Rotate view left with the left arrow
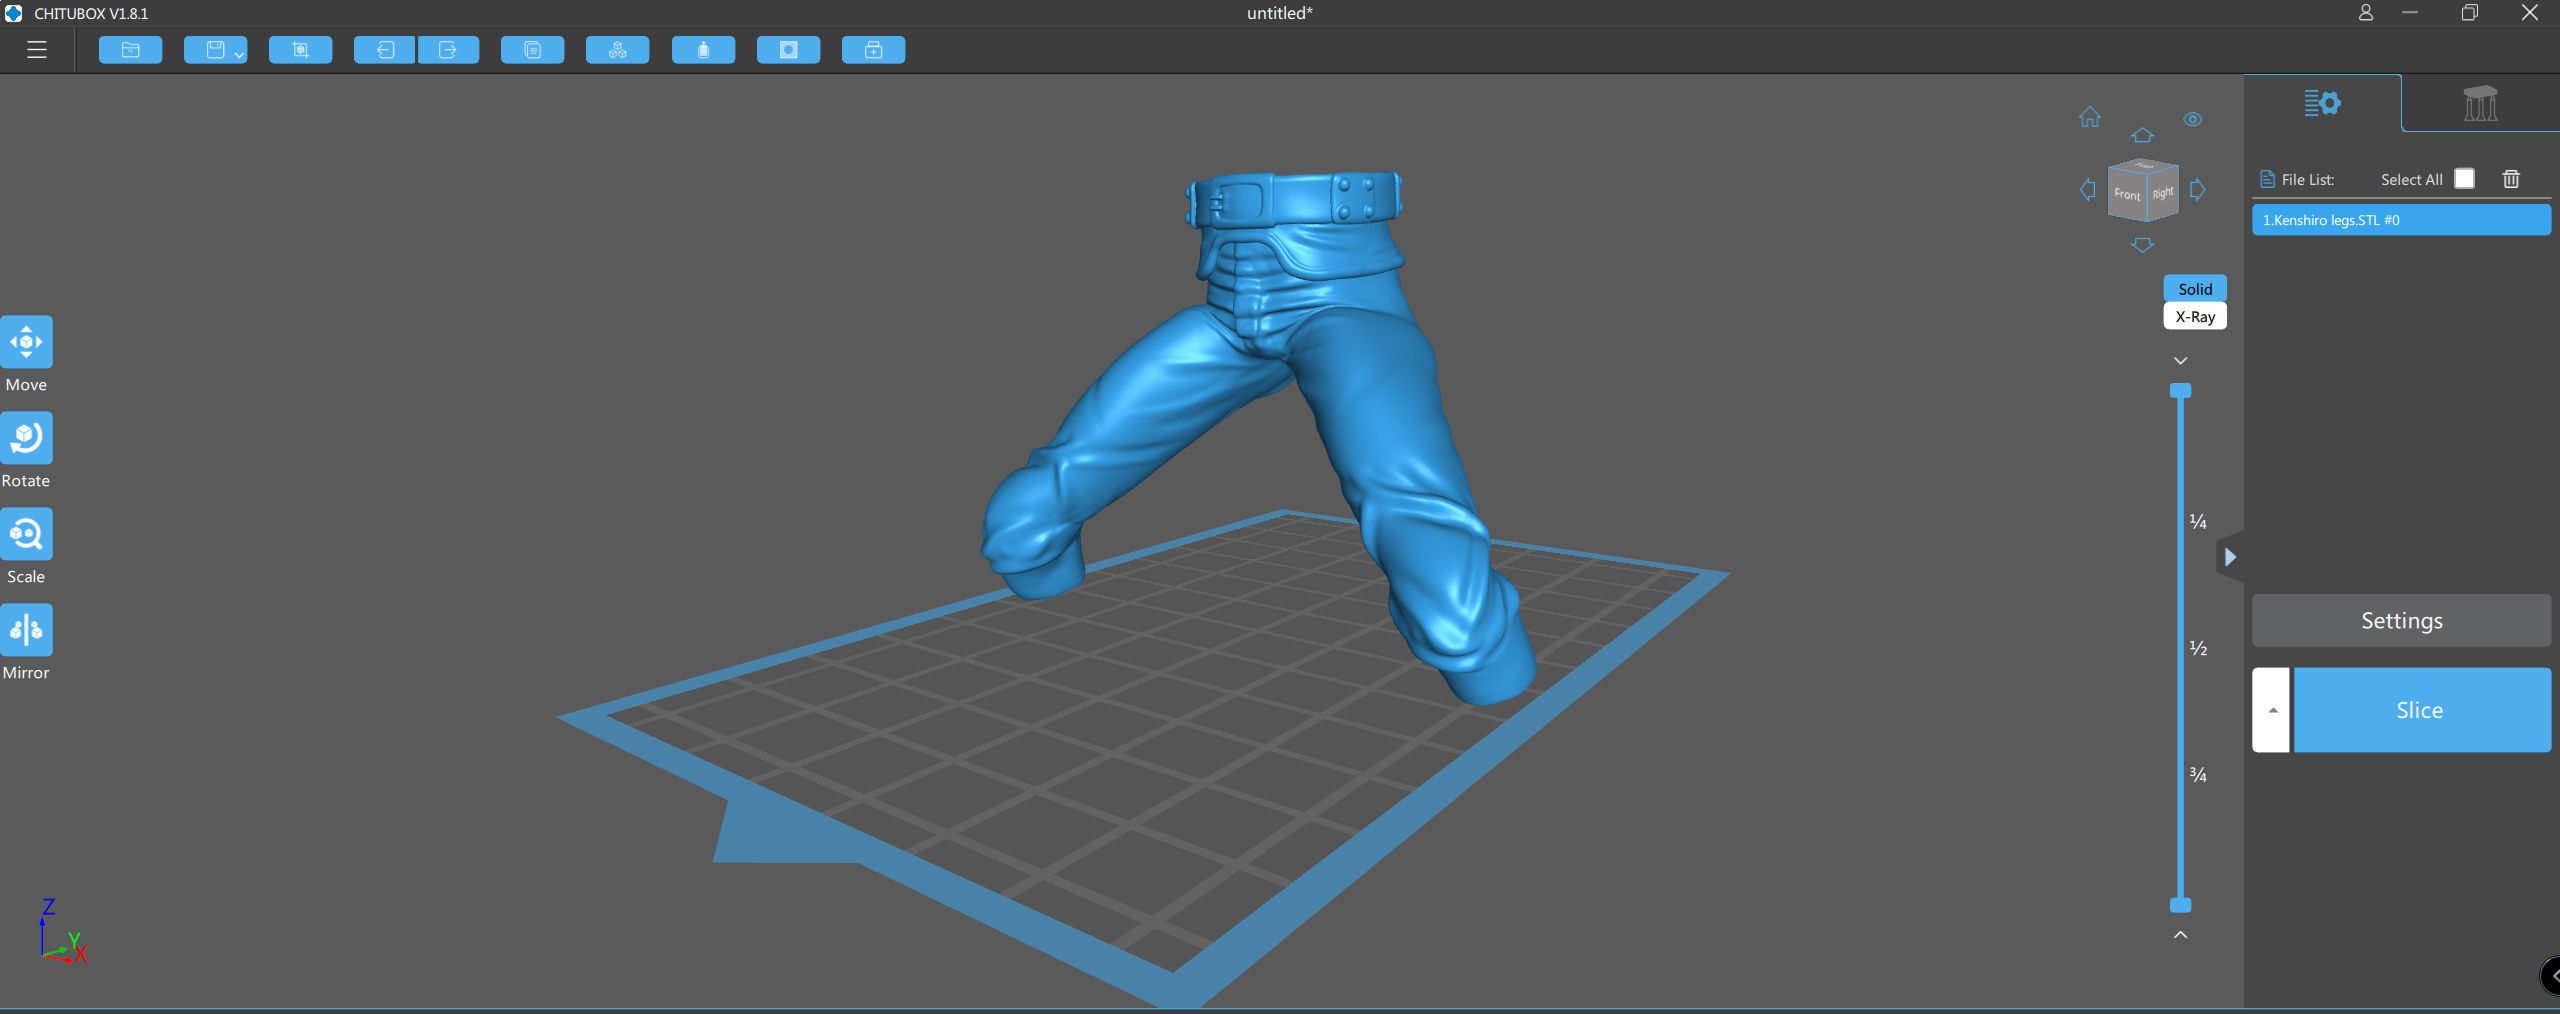 pos(2088,189)
